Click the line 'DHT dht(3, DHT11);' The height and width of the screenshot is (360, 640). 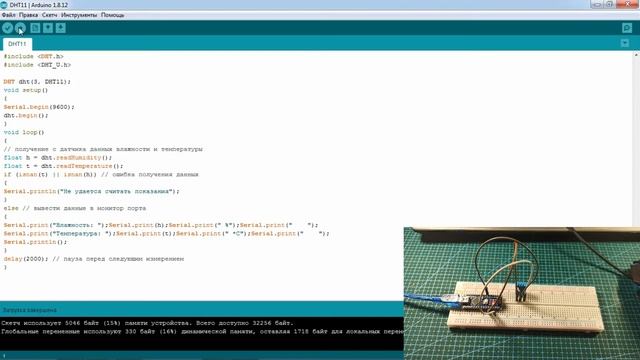coord(37,82)
